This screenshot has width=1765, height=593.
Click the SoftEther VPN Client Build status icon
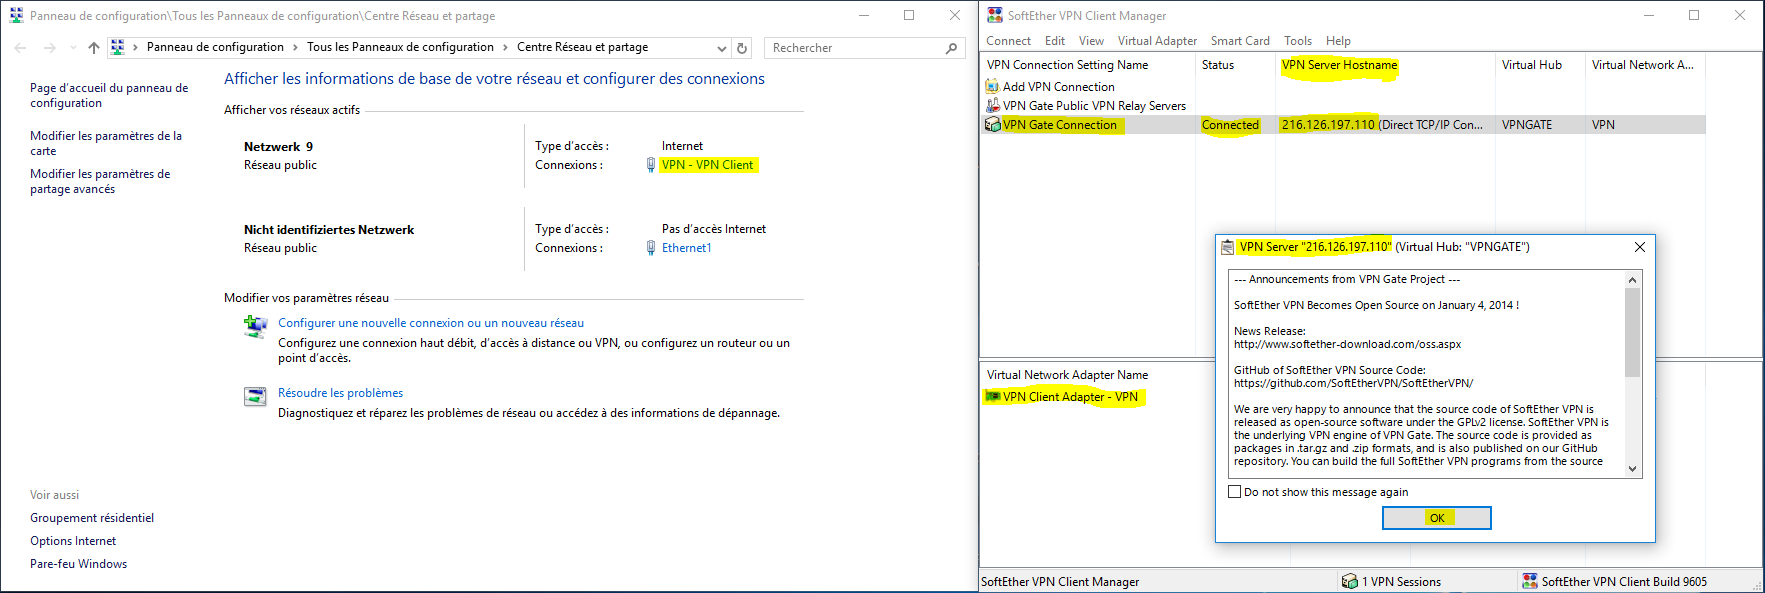pos(1530,581)
